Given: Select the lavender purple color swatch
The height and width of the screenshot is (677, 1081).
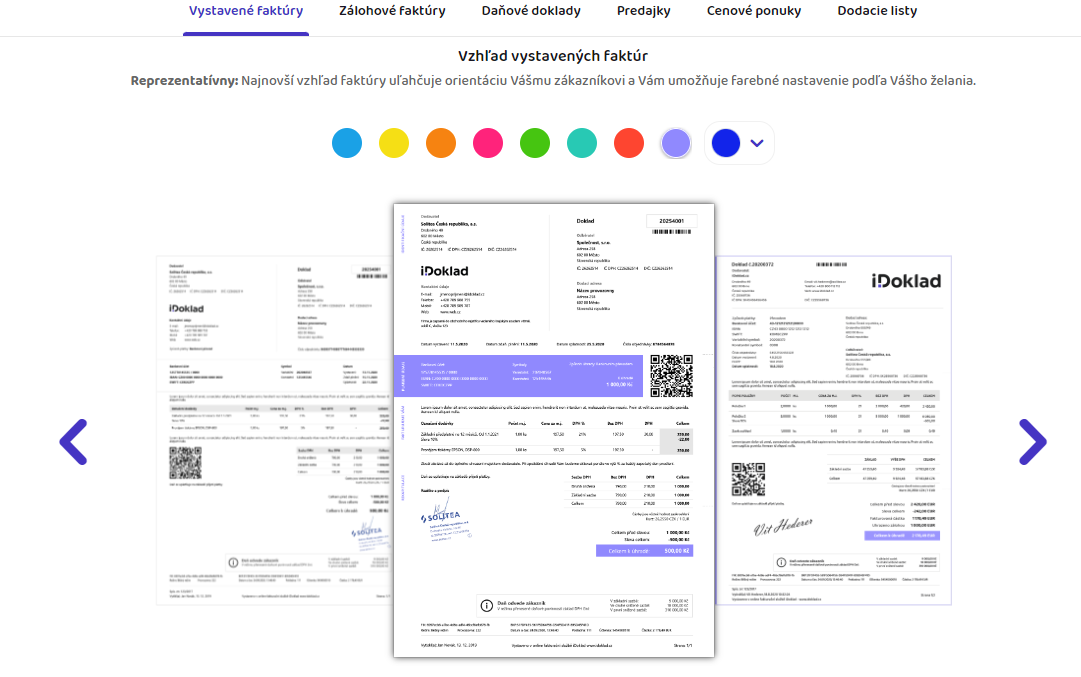Looking at the screenshot, I should tap(676, 143).
